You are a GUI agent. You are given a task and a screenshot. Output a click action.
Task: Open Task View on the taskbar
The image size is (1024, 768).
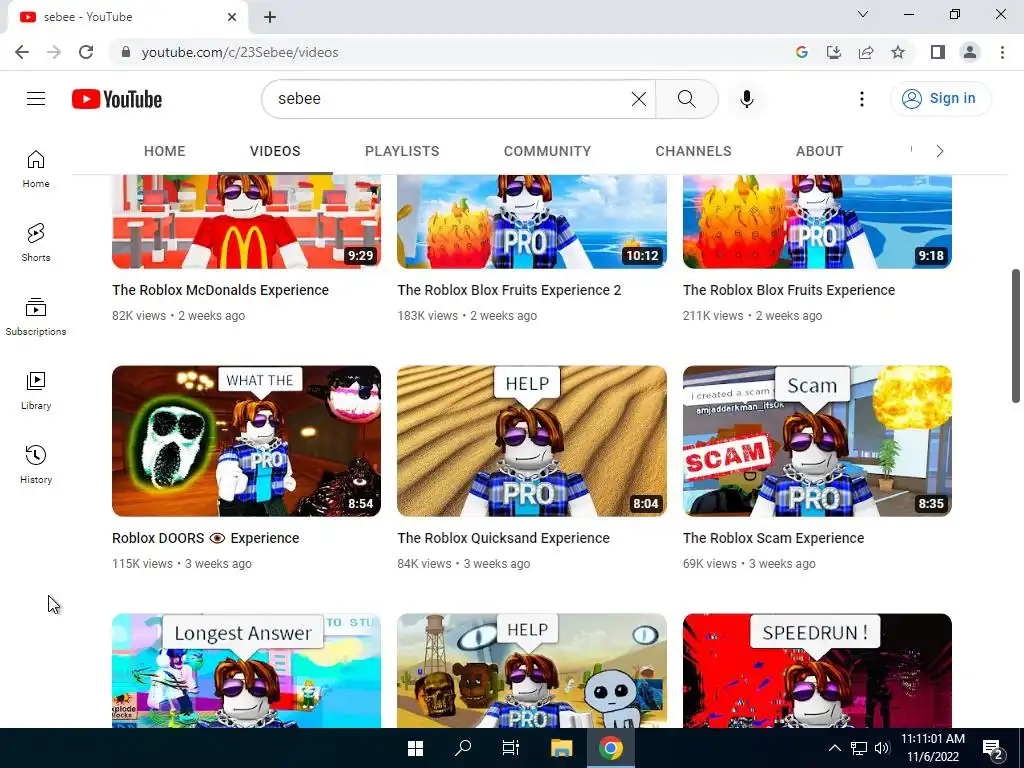click(x=511, y=748)
